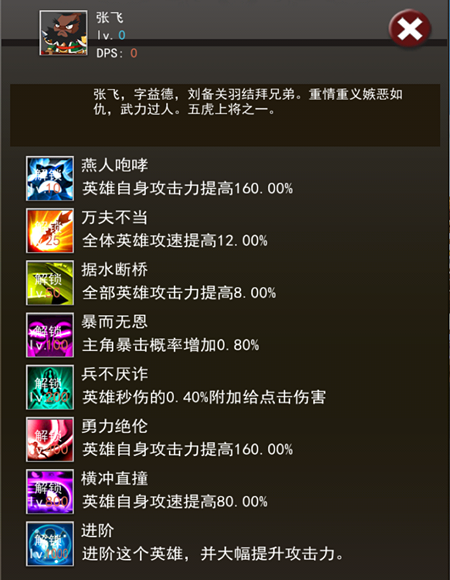Tap the 进阶 blue advancement icon
This screenshot has height=580, width=450.
pyautogui.click(x=50, y=544)
